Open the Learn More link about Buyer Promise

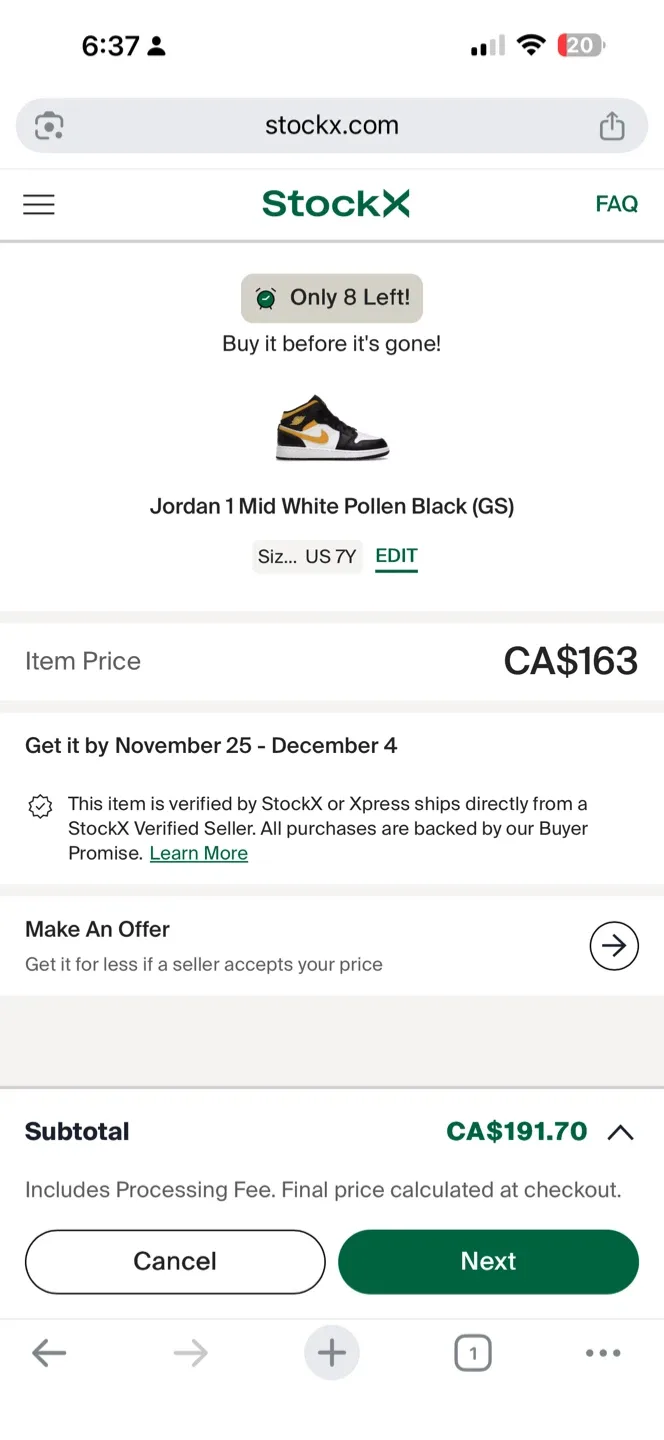point(198,853)
